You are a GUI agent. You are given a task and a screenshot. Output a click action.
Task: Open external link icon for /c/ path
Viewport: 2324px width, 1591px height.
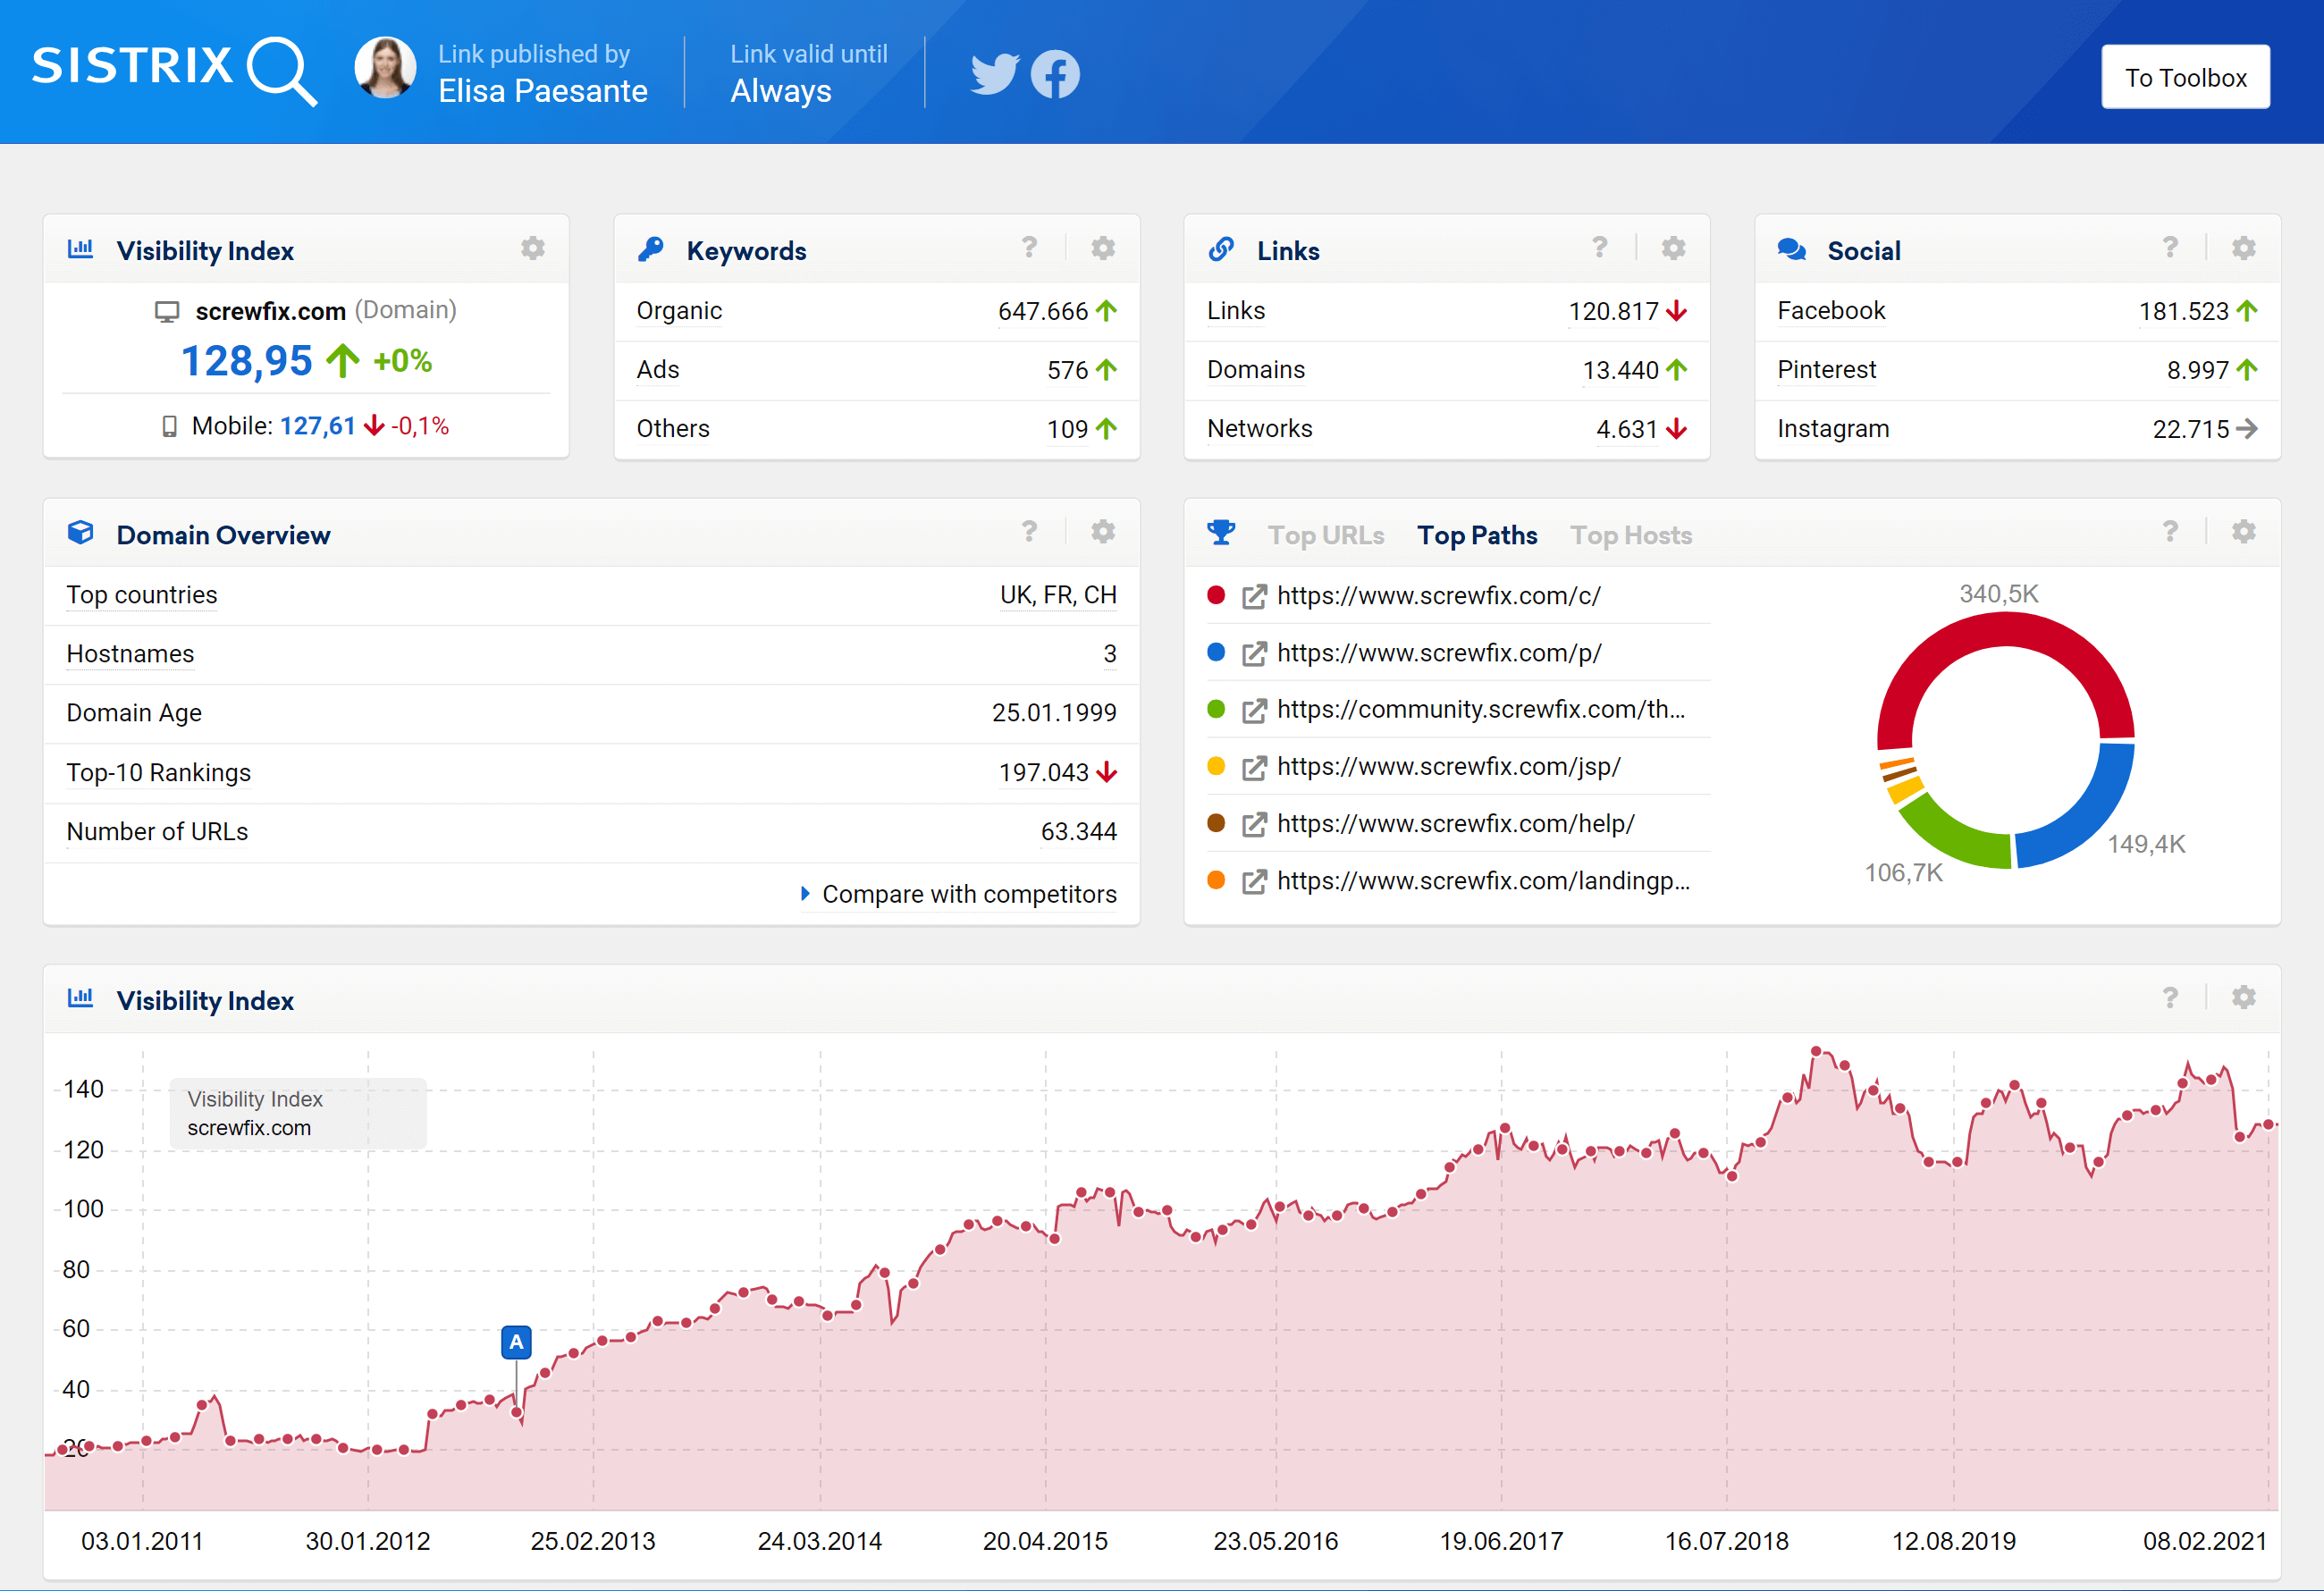tap(1254, 596)
